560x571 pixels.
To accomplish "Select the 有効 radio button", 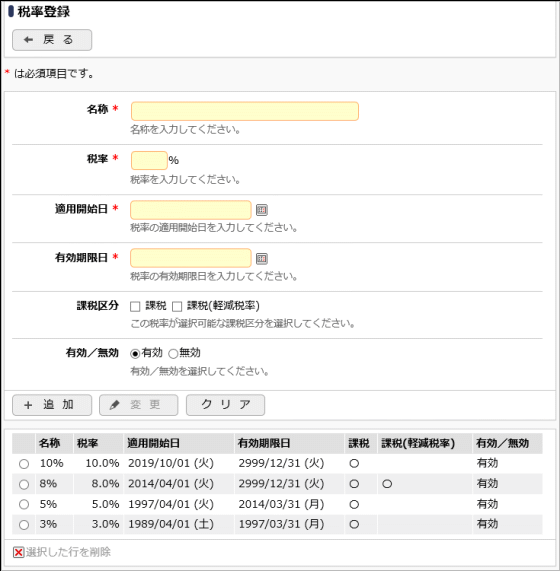I will 135,353.
